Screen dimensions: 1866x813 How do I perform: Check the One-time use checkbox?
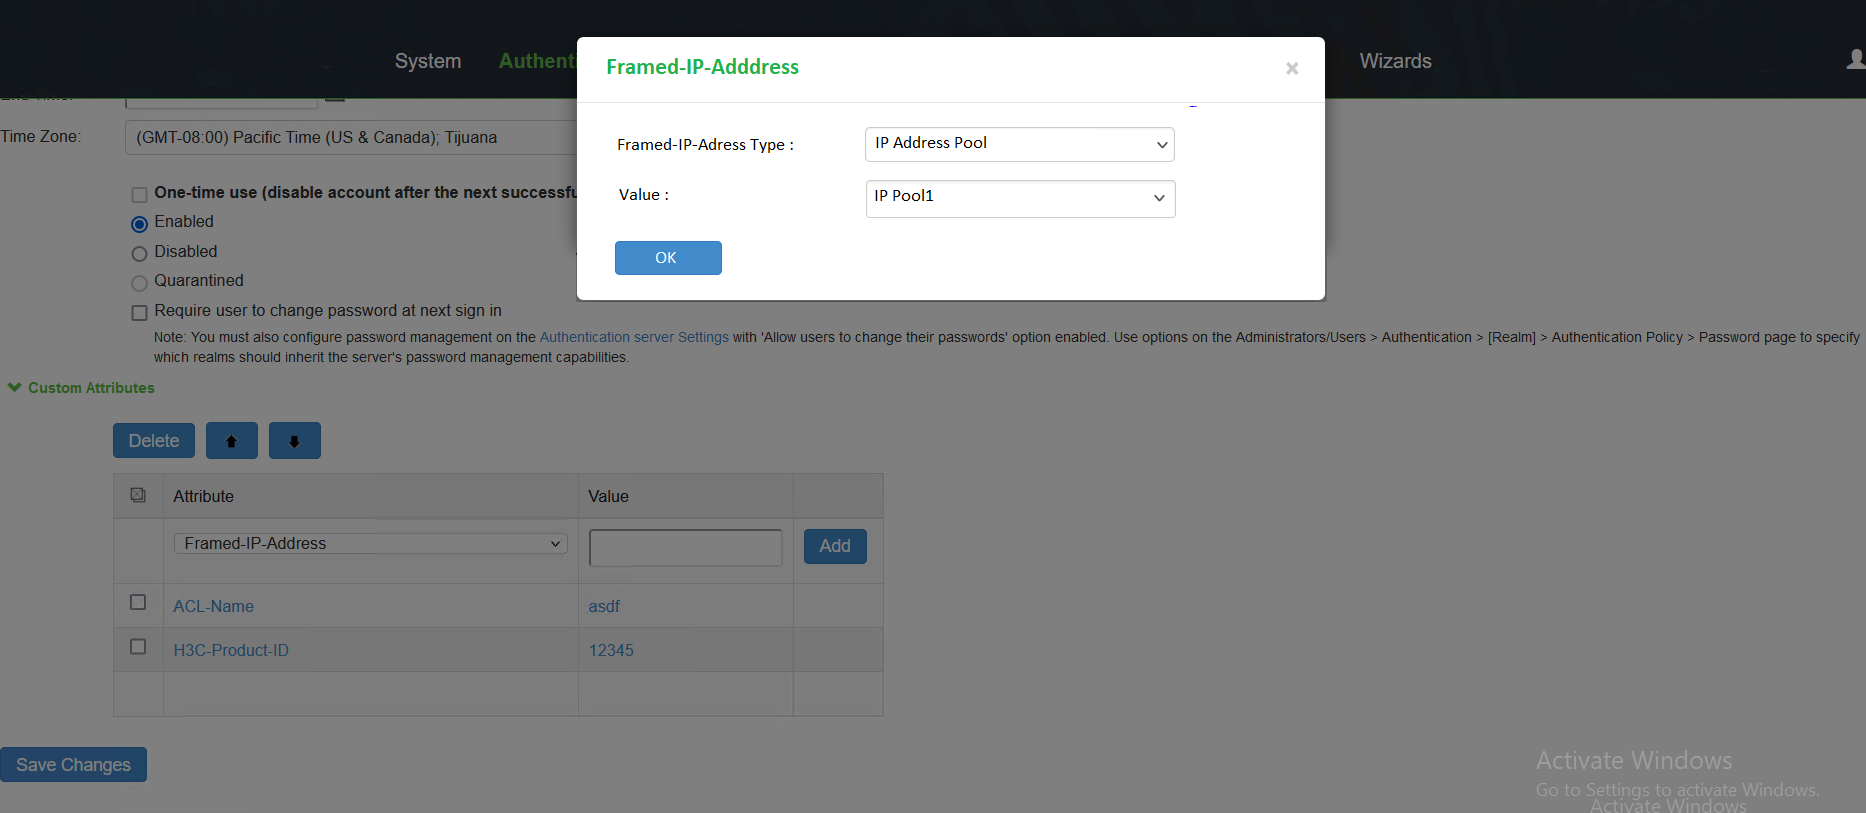tap(139, 193)
